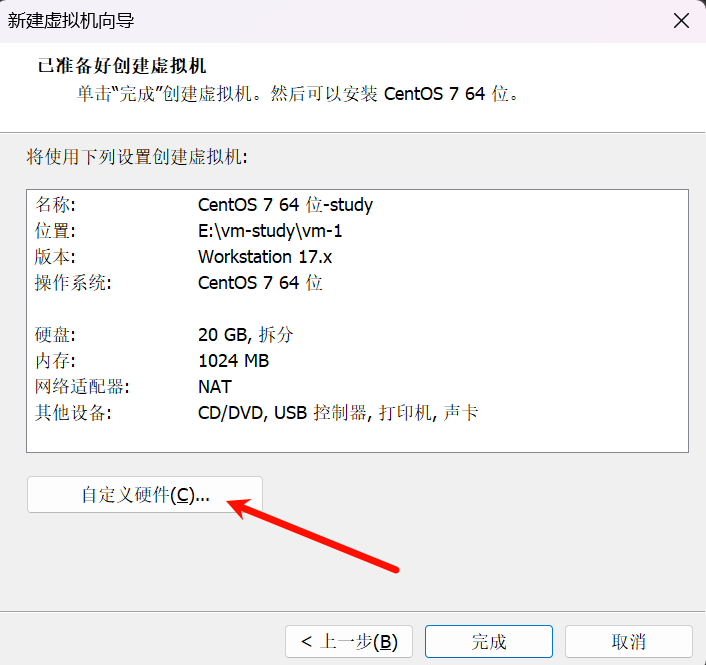Click disk value 20 GB, 拆分
This screenshot has width=706, height=665.
tap(245, 335)
